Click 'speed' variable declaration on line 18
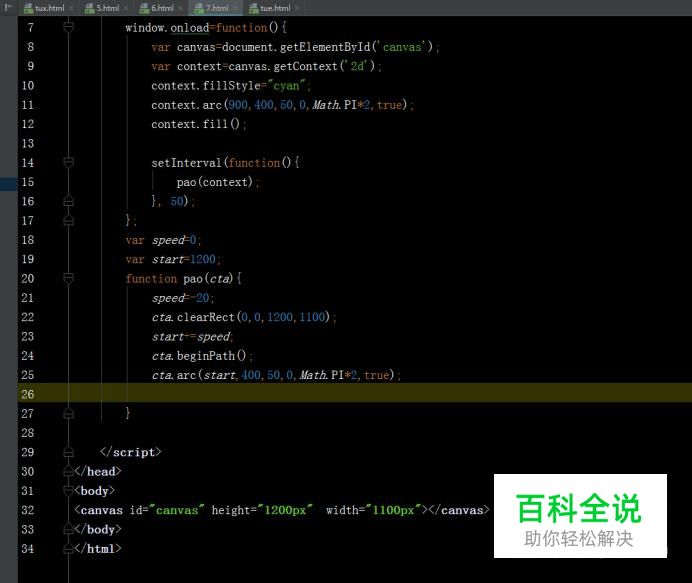692x583 pixels. (x=168, y=240)
